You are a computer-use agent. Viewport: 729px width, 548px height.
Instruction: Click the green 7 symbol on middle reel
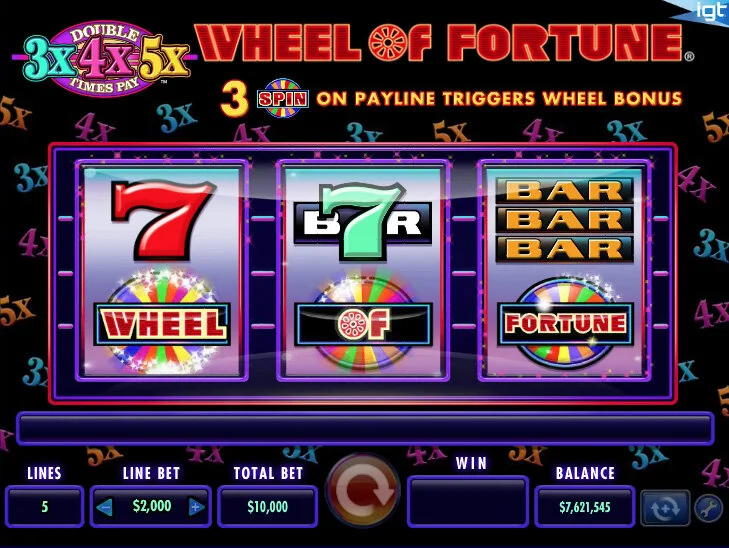[x=363, y=221]
